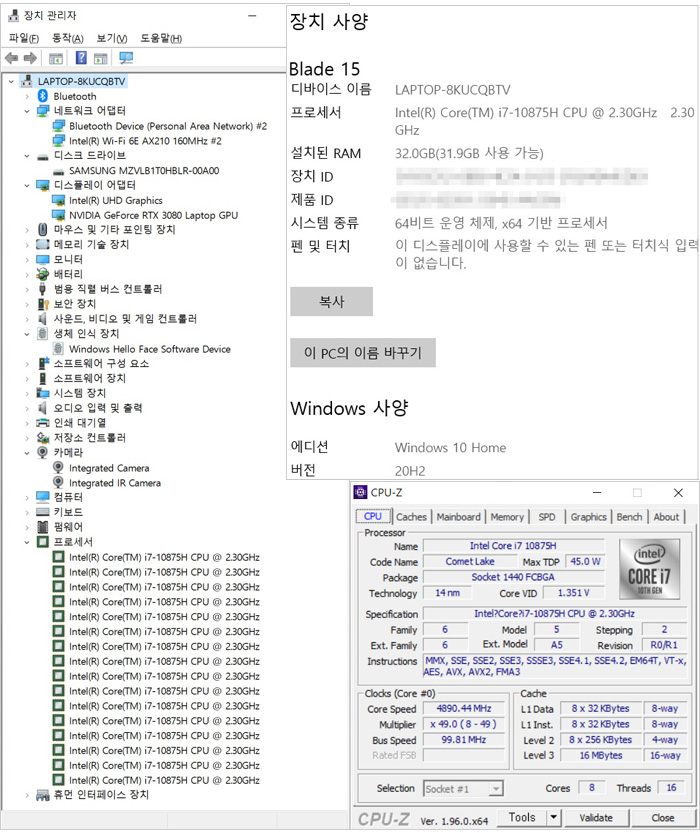Click the 소프트웨어 구성 요소 tree item
The height and width of the screenshot is (833, 700).
pyautogui.click(x=101, y=363)
